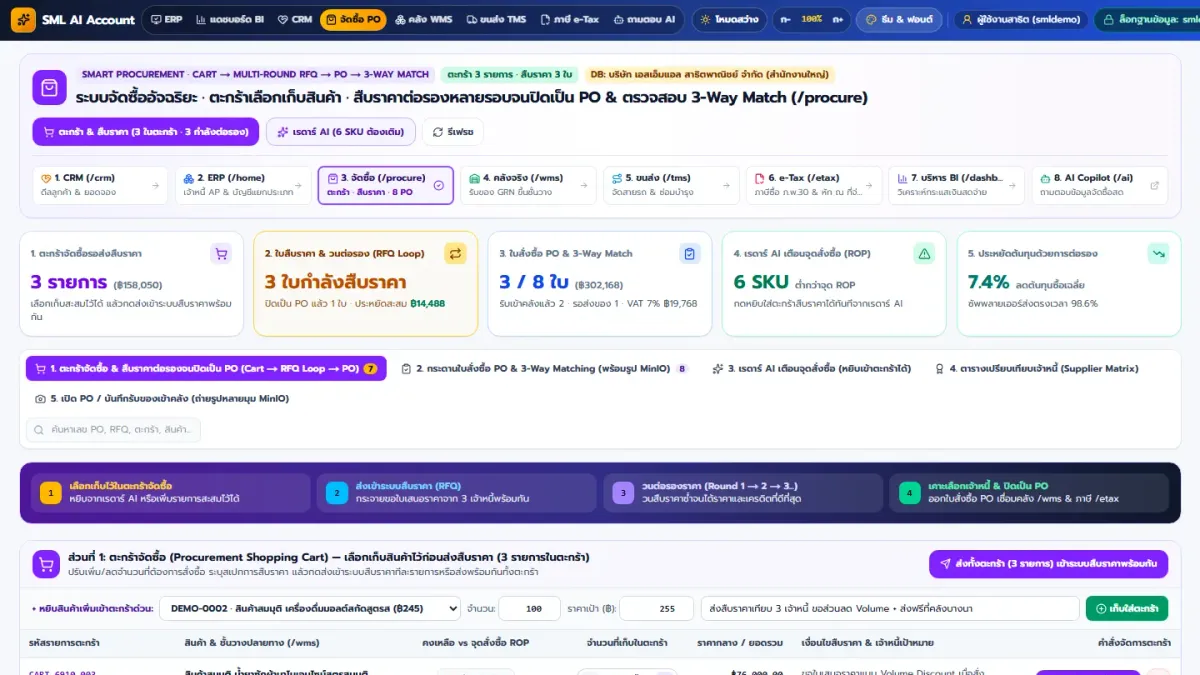
Task: Click the step 4 green number badge
Action: coord(909,493)
